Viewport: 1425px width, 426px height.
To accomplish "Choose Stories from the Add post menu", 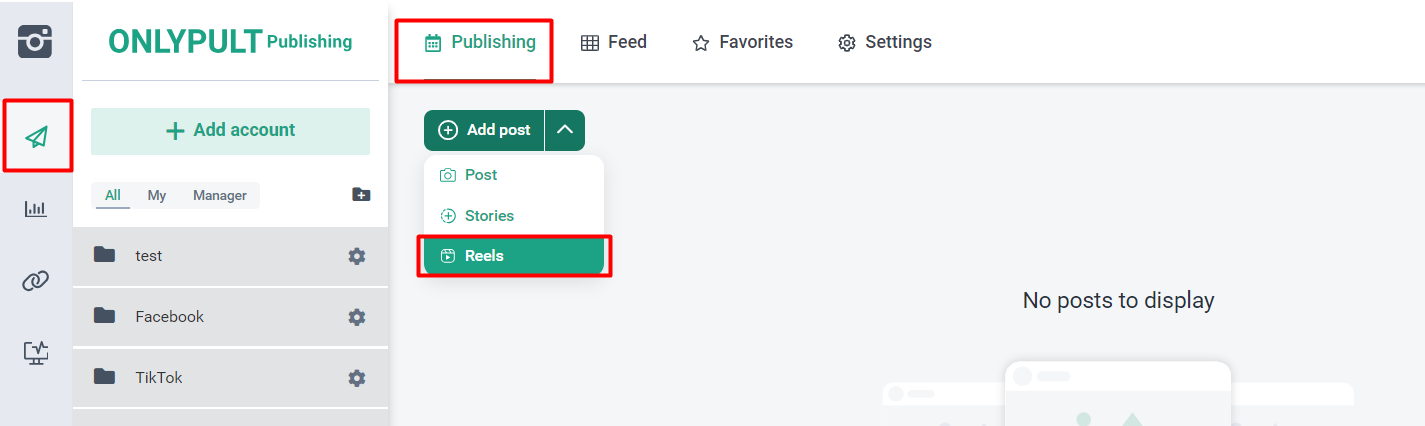I will (x=489, y=216).
